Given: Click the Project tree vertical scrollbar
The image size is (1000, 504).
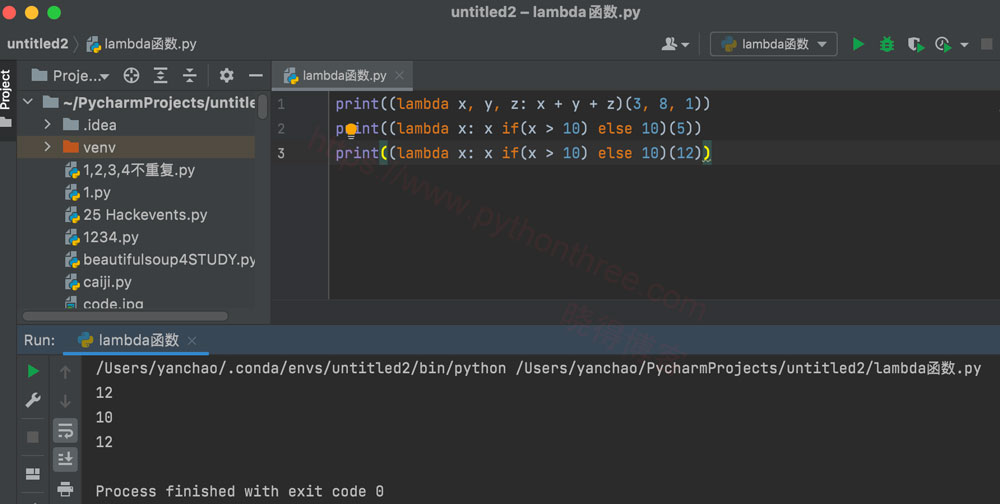Looking at the screenshot, I should coord(263,107).
